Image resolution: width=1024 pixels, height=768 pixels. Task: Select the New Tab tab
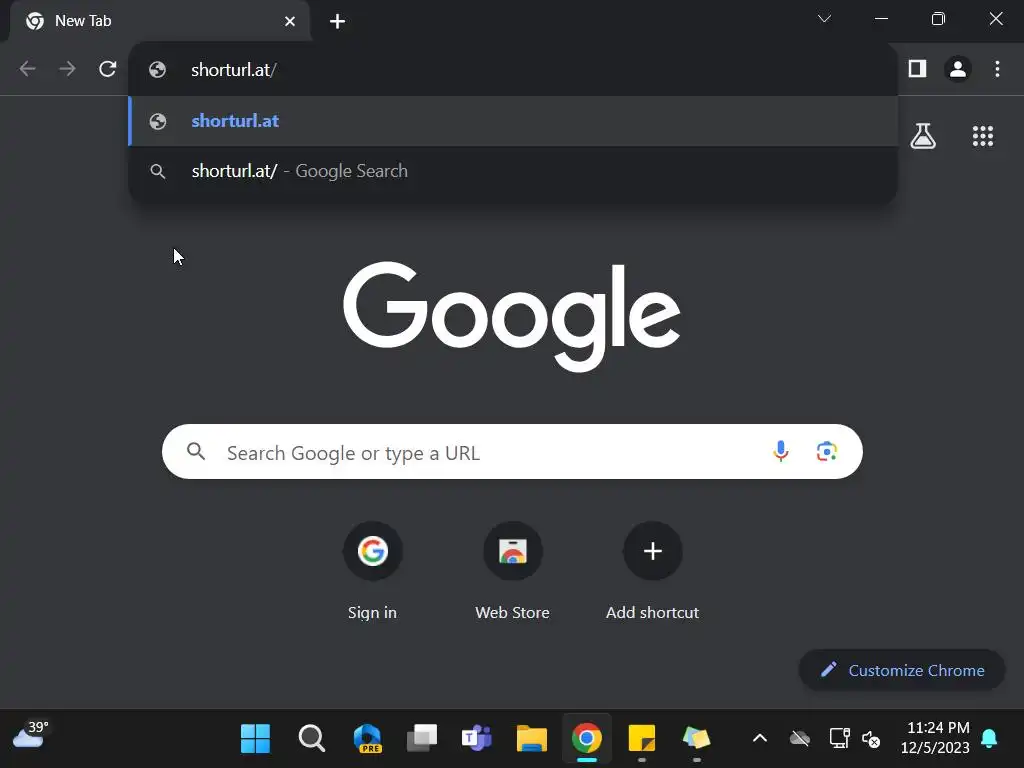click(159, 22)
